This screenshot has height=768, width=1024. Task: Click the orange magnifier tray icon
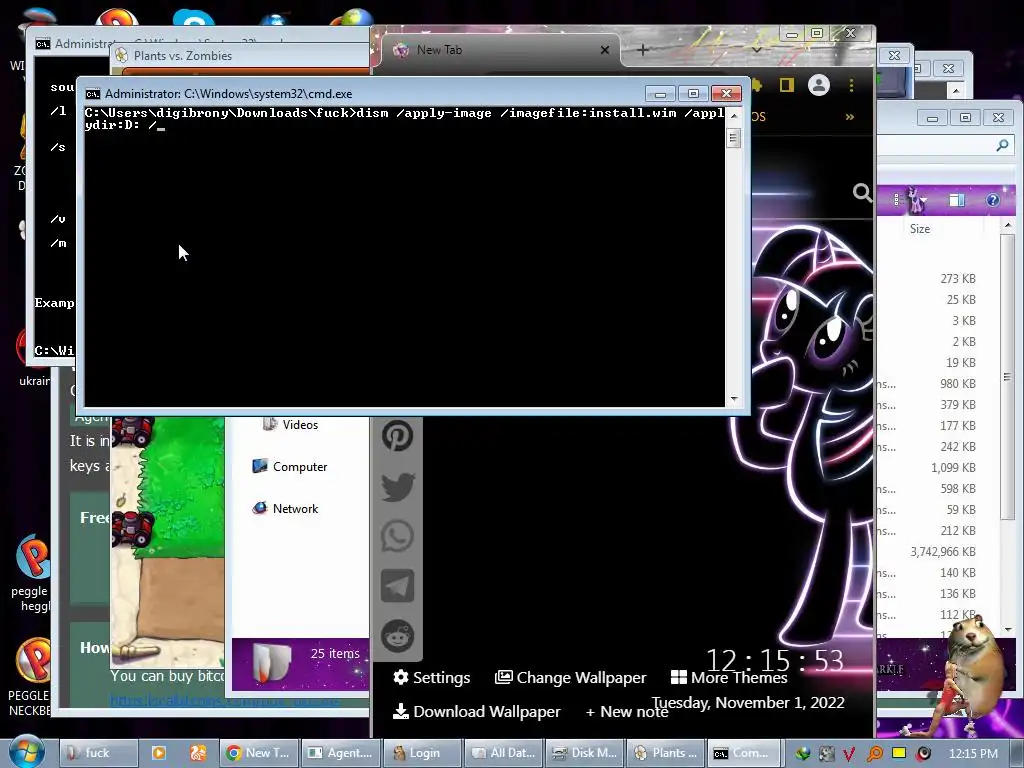tap(874, 754)
